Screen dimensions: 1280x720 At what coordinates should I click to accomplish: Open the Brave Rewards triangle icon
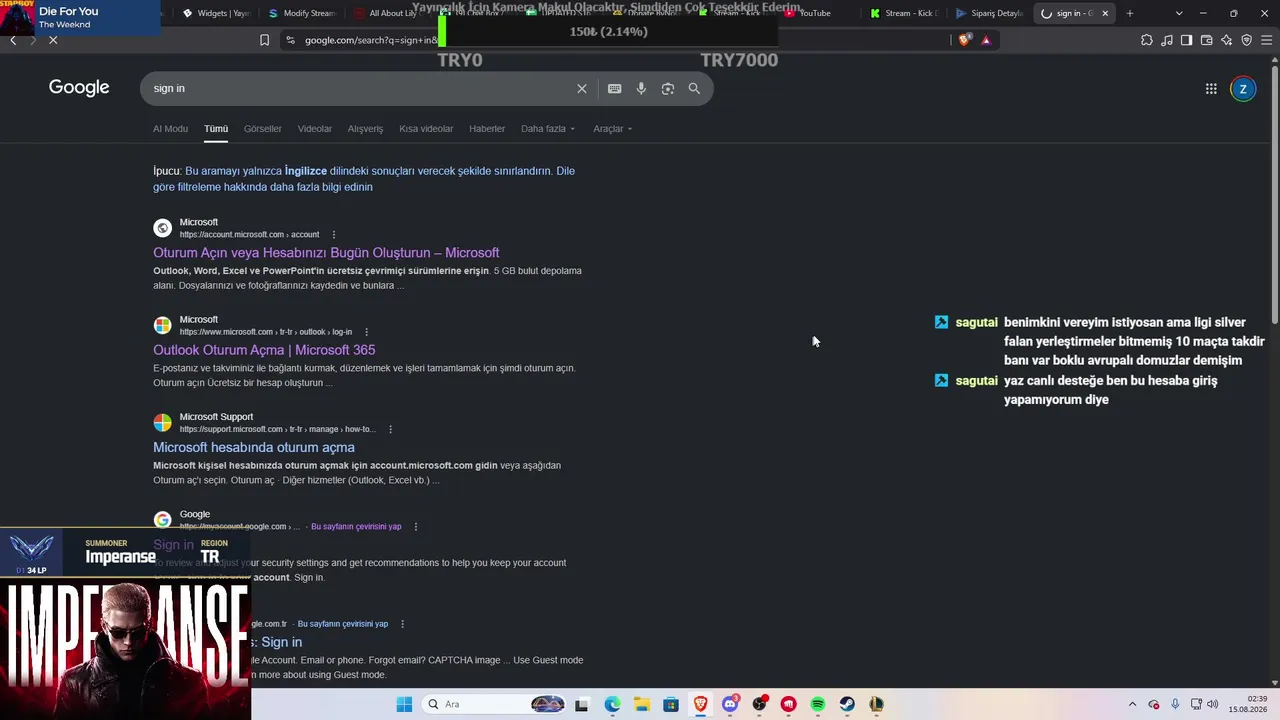pos(986,40)
